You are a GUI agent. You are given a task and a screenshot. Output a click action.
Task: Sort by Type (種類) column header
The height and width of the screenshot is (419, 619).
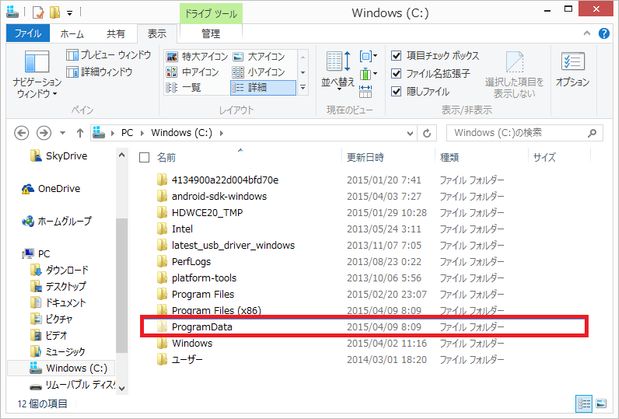pyautogui.click(x=450, y=158)
